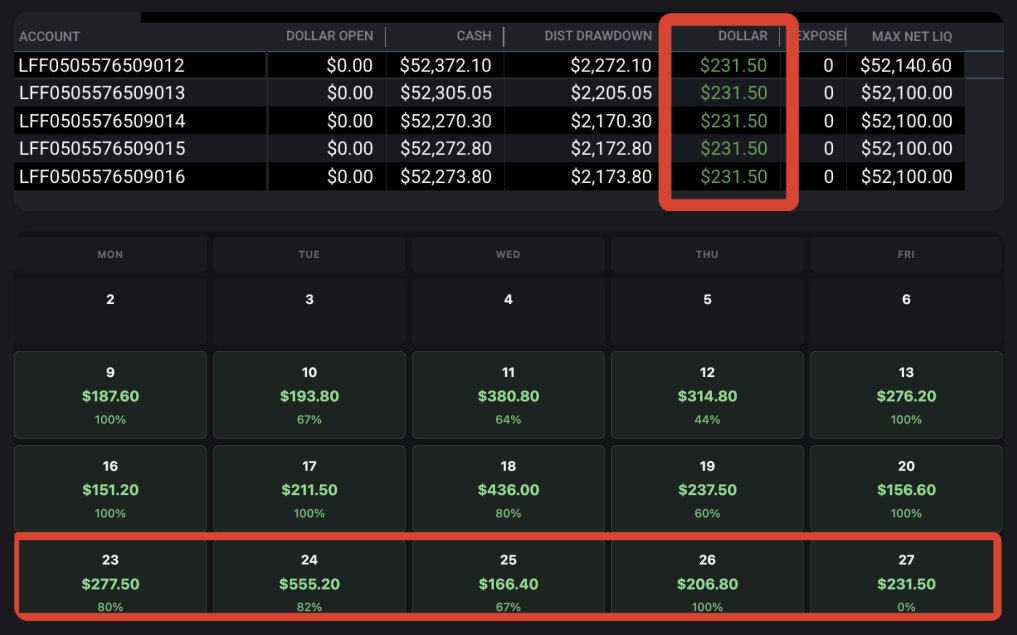Image resolution: width=1017 pixels, height=635 pixels.
Task: Open day 18 card showing $436.00
Action: 508,488
